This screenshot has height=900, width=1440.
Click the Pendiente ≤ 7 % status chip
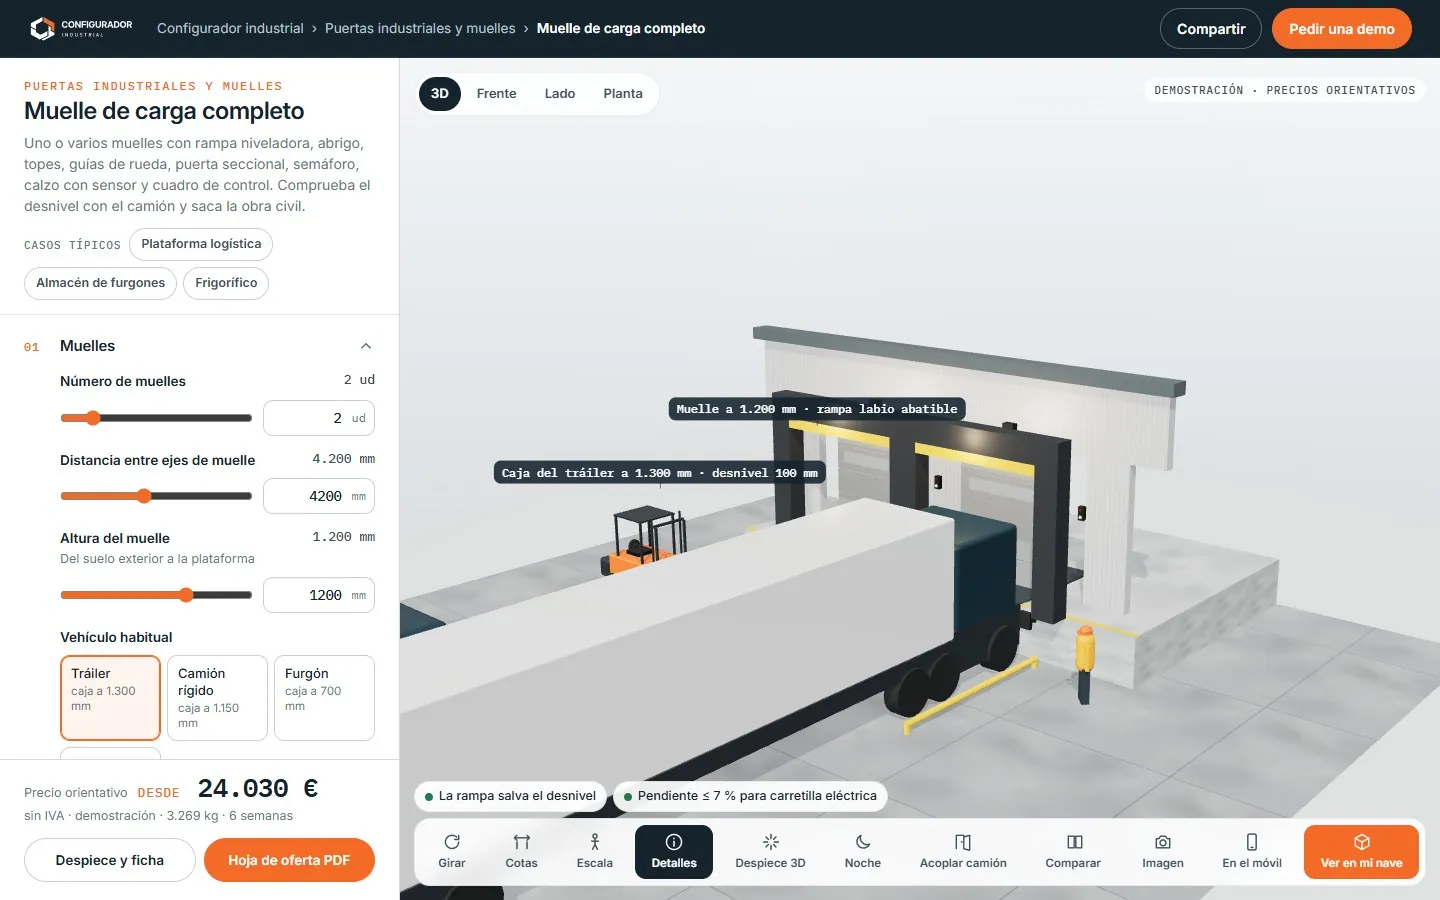(x=750, y=796)
